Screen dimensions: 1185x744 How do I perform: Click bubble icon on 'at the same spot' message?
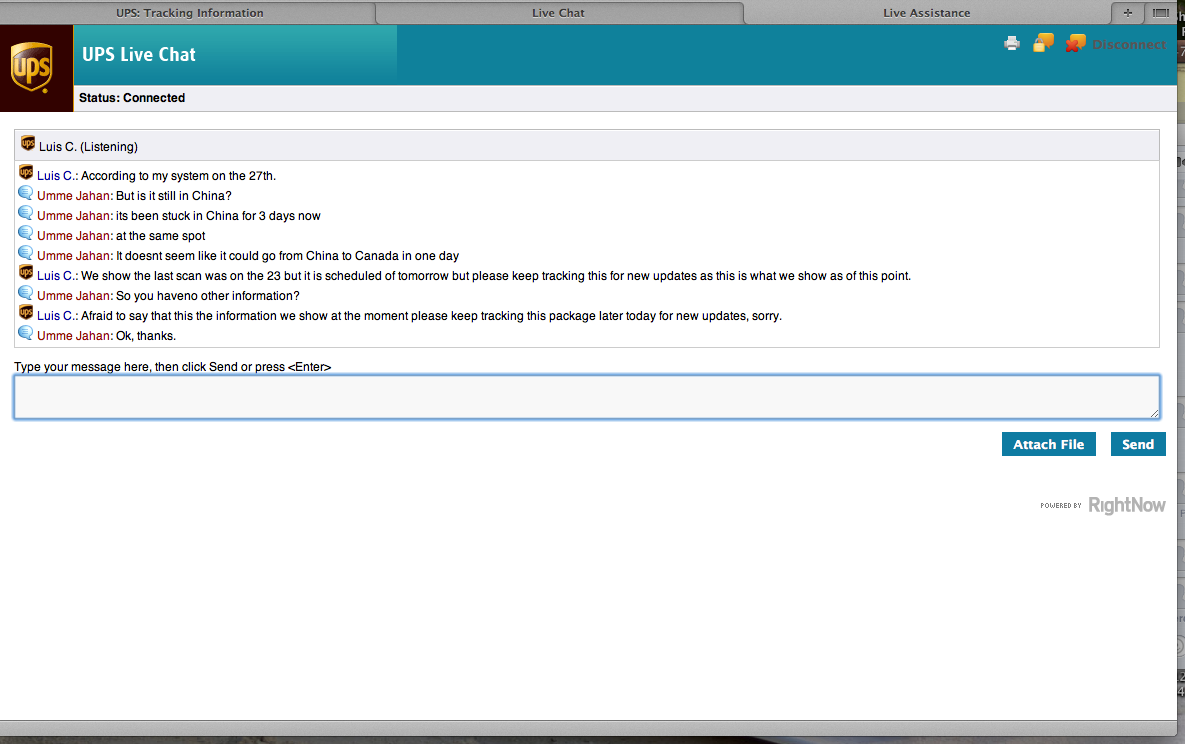tap(26, 233)
